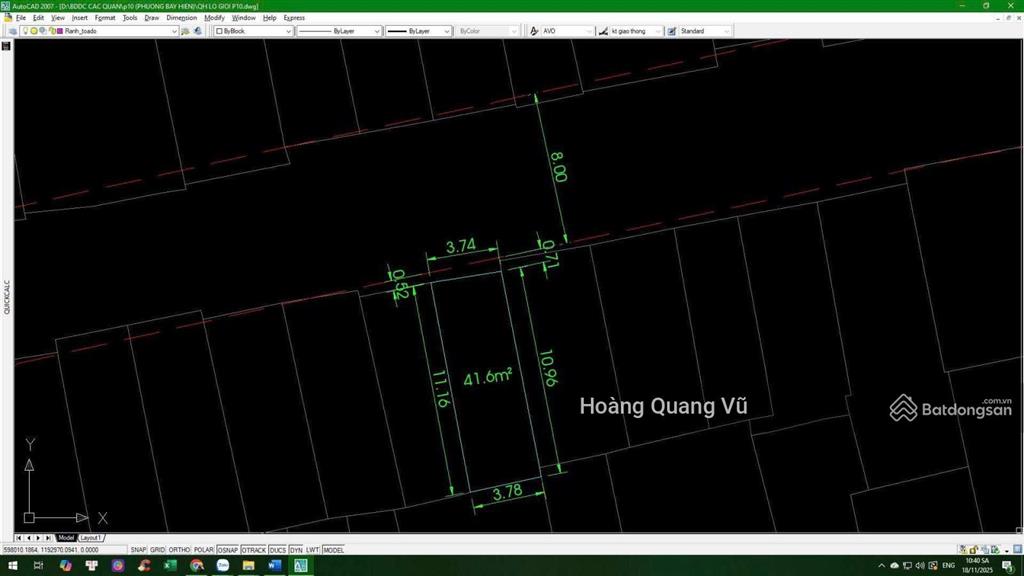Click the volume icon in system tray
The height and width of the screenshot is (576, 1024).
[x=920, y=566]
